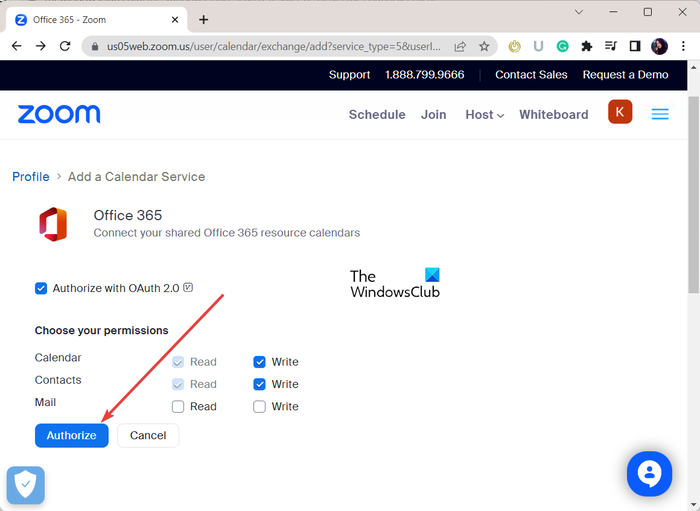
Task: Uncheck Contacts Write permission
Action: click(x=259, y=384)
